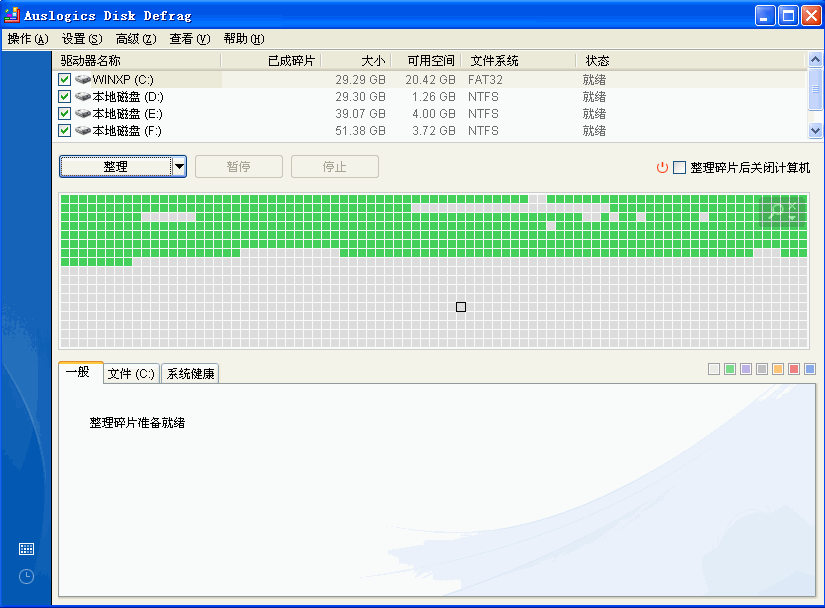Click the 1.26 GB free space cell
This screenshot has height=608, width=825.
[x=434, y=97]
